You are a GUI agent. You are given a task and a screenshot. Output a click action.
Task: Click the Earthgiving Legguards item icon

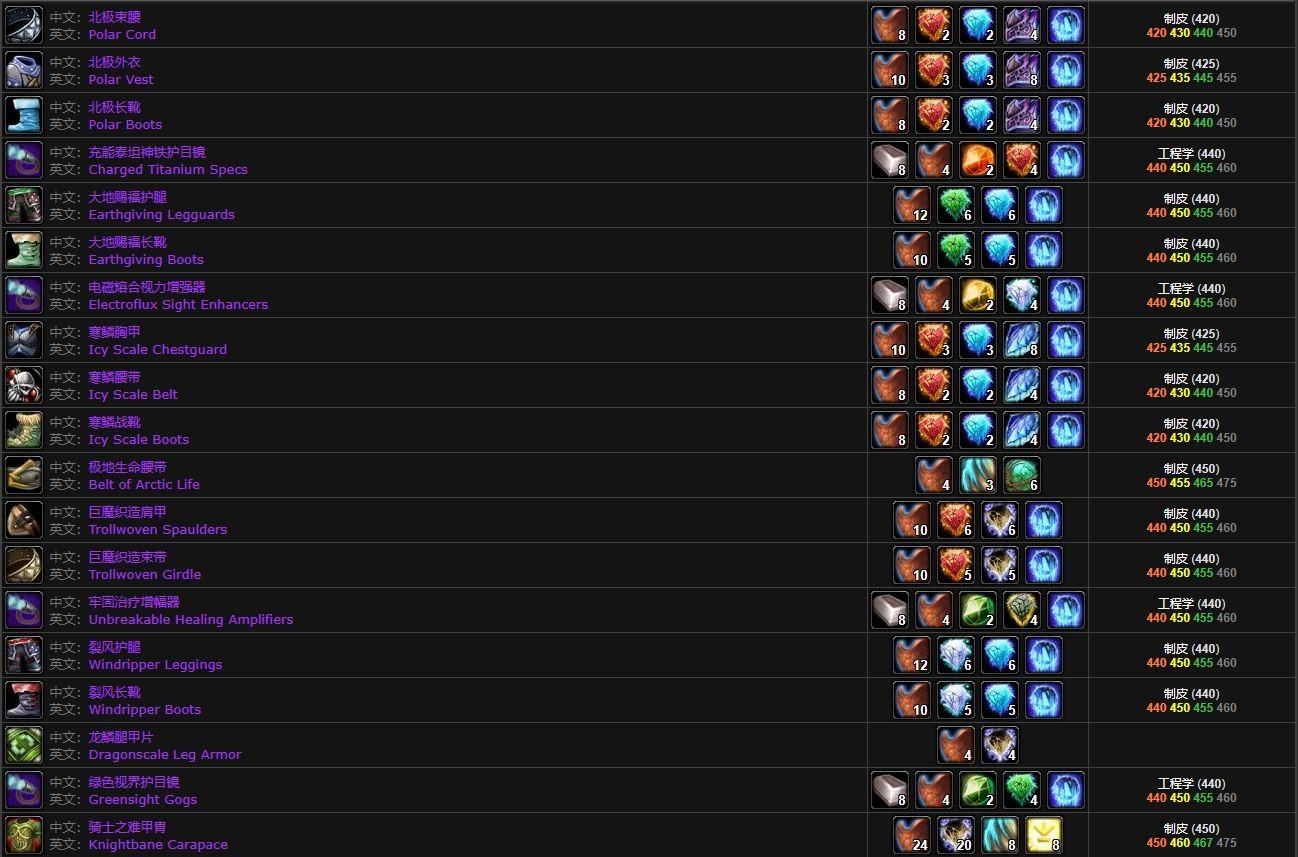click(x=24, y=205)
